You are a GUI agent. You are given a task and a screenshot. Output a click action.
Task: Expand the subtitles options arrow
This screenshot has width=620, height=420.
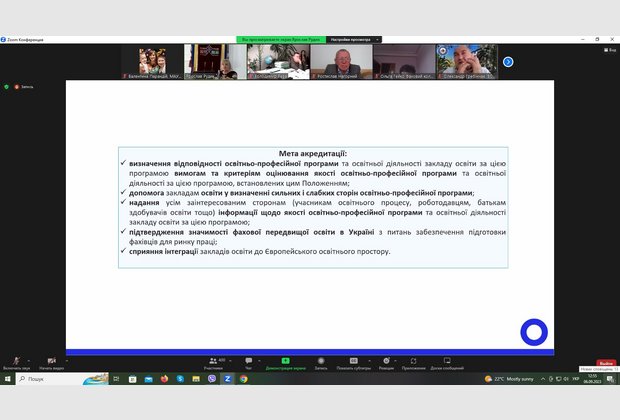(x=369, y=361)
